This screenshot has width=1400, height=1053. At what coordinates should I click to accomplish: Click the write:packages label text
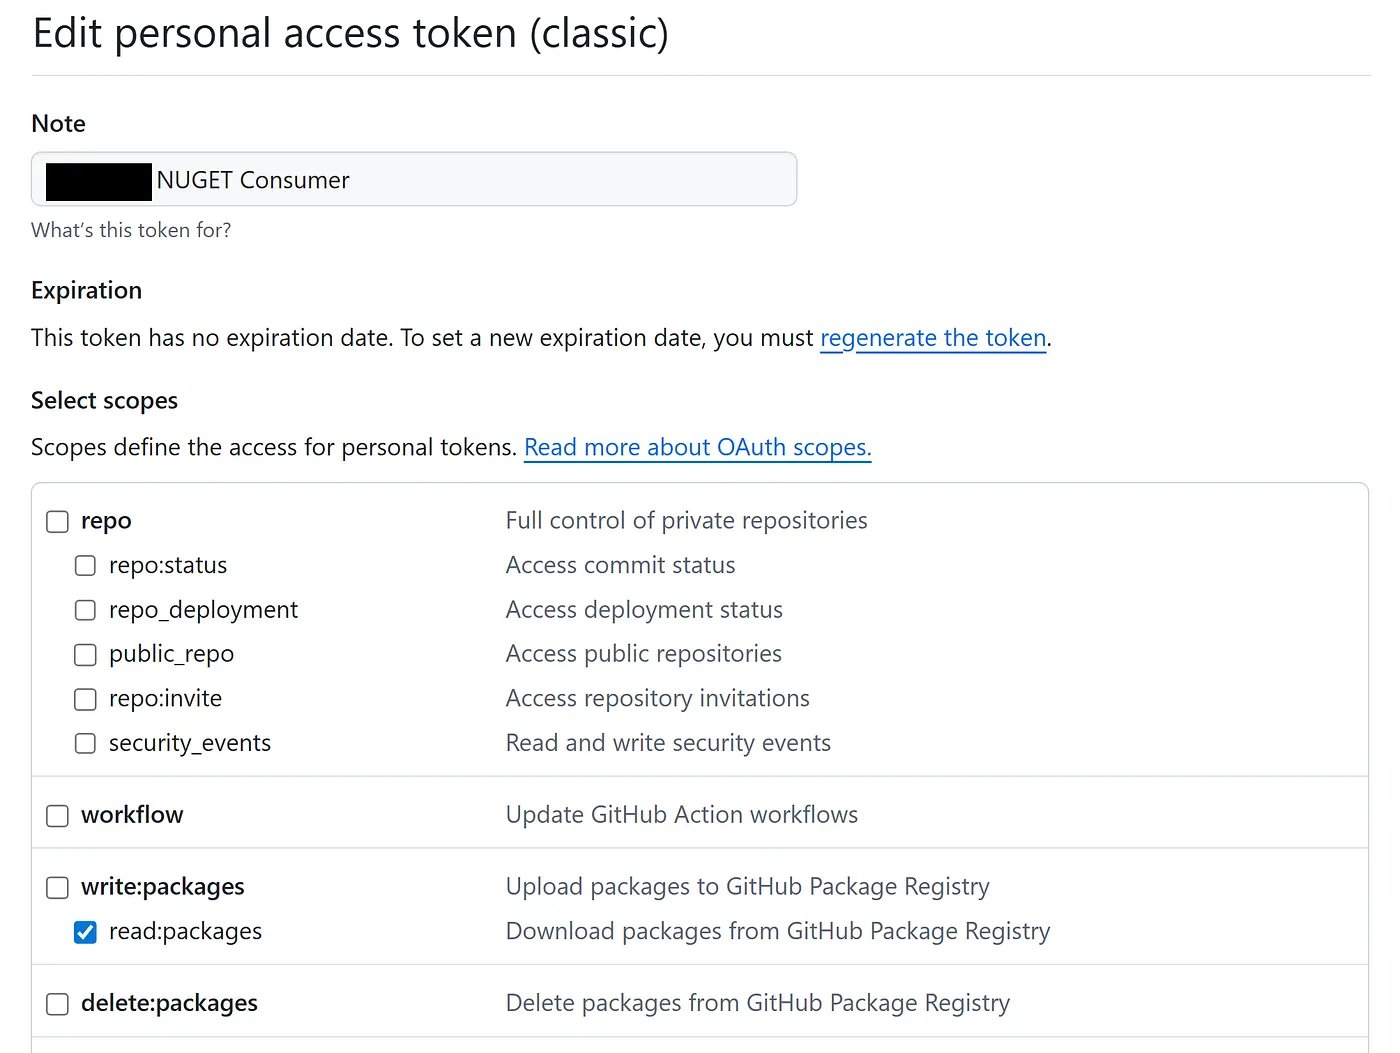pyautogui.click(x=162, y=887)
